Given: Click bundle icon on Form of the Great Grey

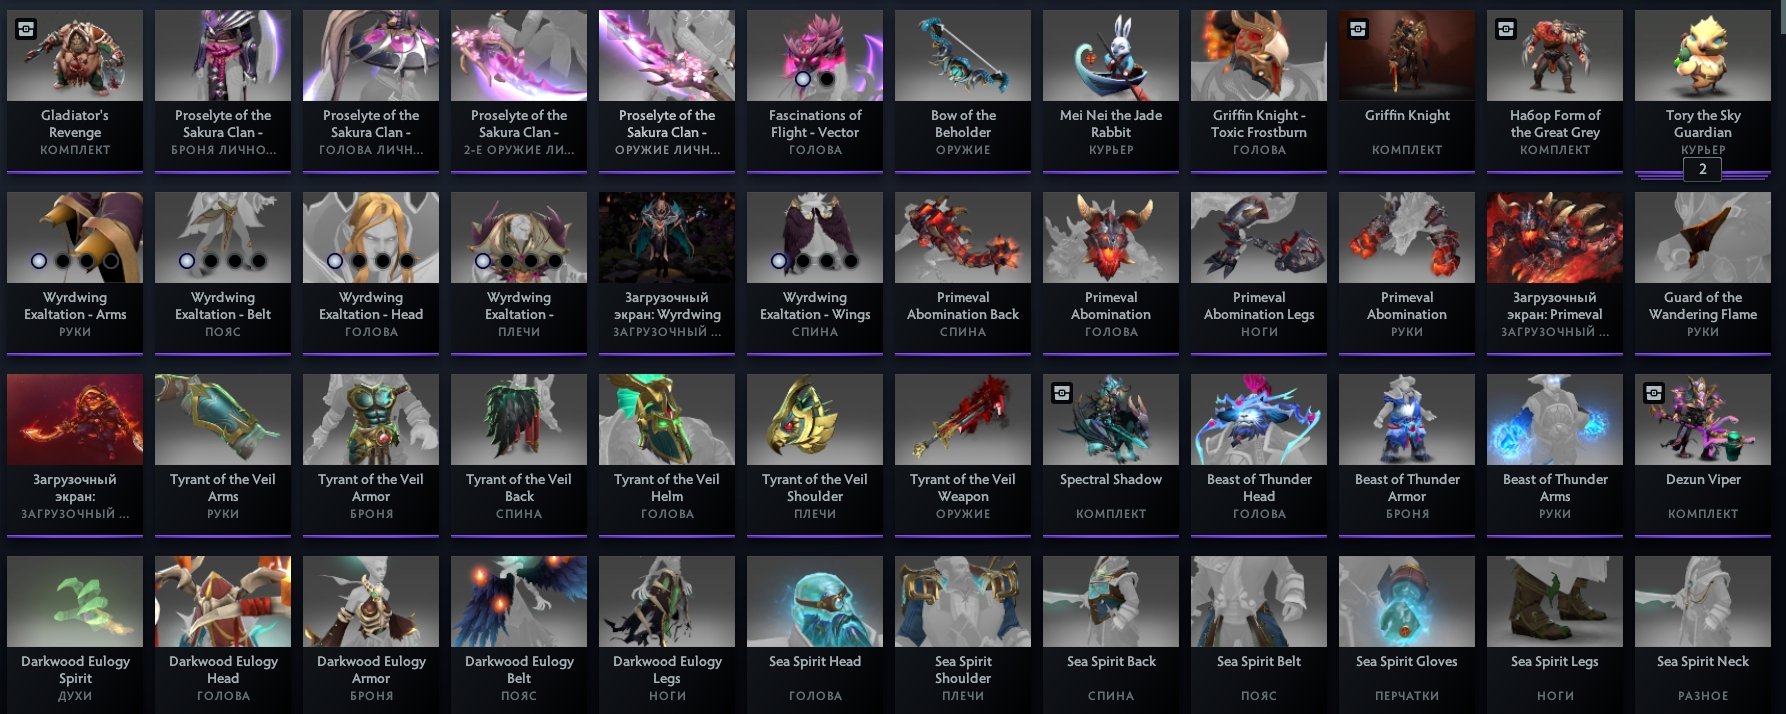Looking at the screenshot, I should coord(1506,30).
